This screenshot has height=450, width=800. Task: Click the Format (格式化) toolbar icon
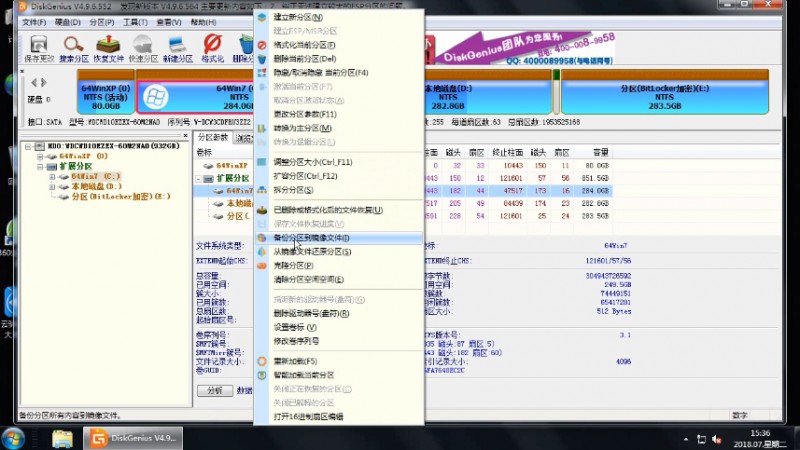212,49
